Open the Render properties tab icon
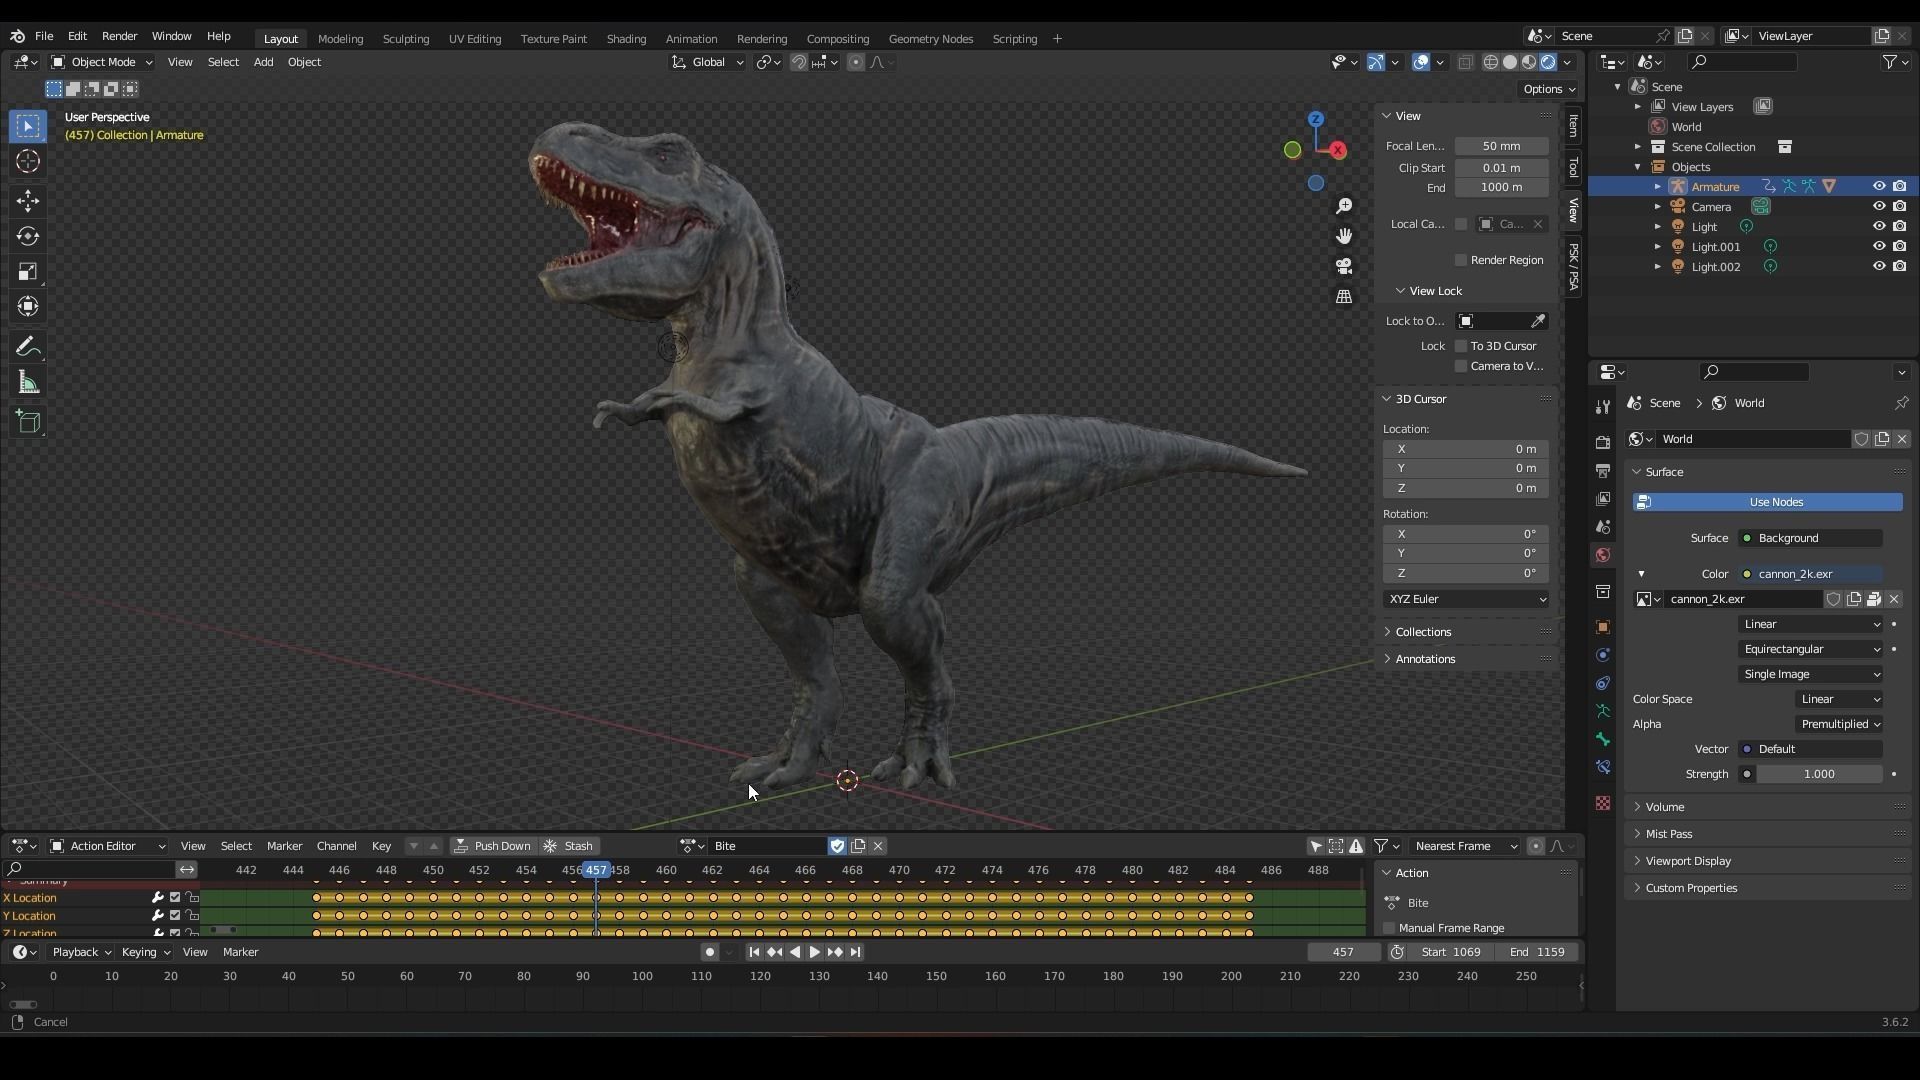Image resolution: width=1920 pixels, height=1080 pixels. tap(1603, 443)
